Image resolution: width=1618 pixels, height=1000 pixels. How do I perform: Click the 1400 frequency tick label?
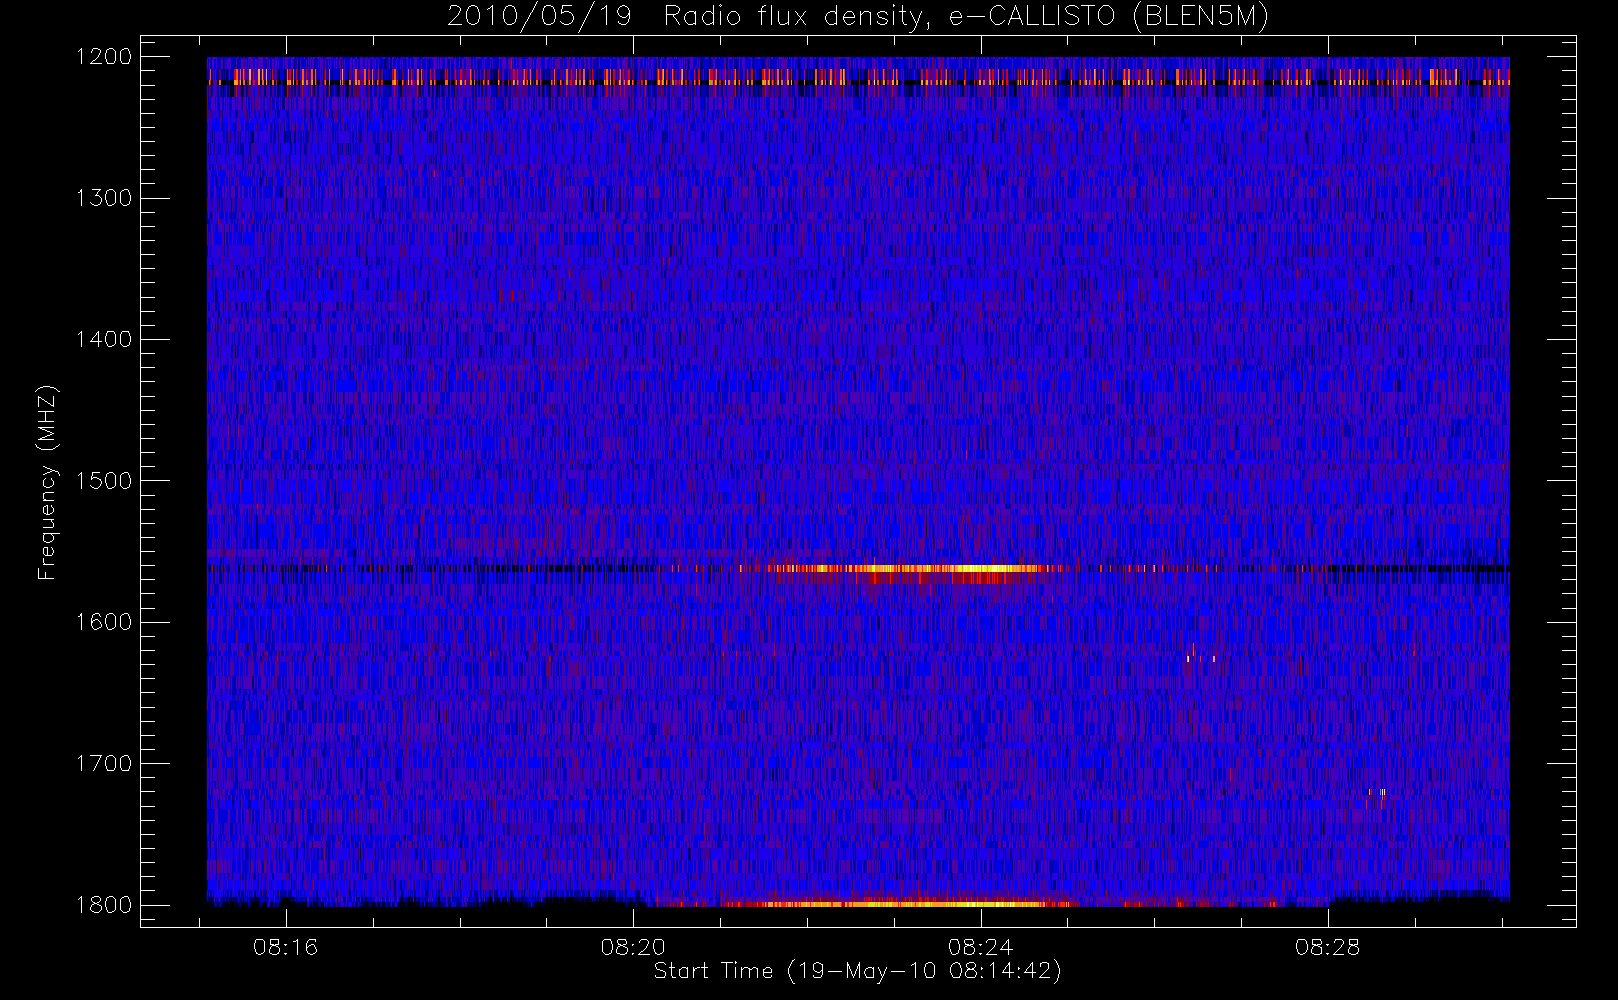tap(104, 340)
